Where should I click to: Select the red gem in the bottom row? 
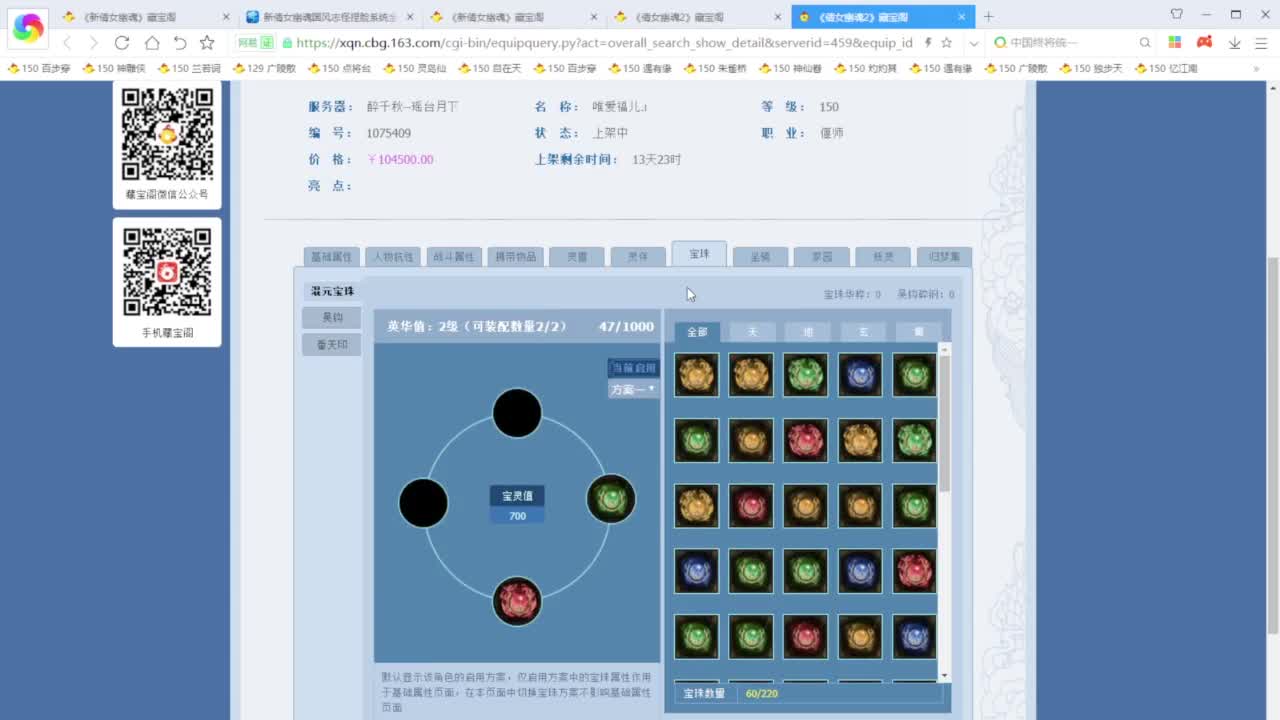point(805,637)
